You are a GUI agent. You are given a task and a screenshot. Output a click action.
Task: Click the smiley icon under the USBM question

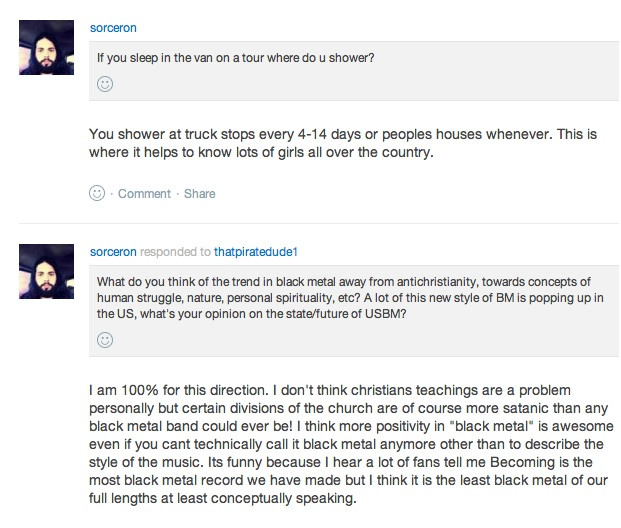click(x=105, y=340)
